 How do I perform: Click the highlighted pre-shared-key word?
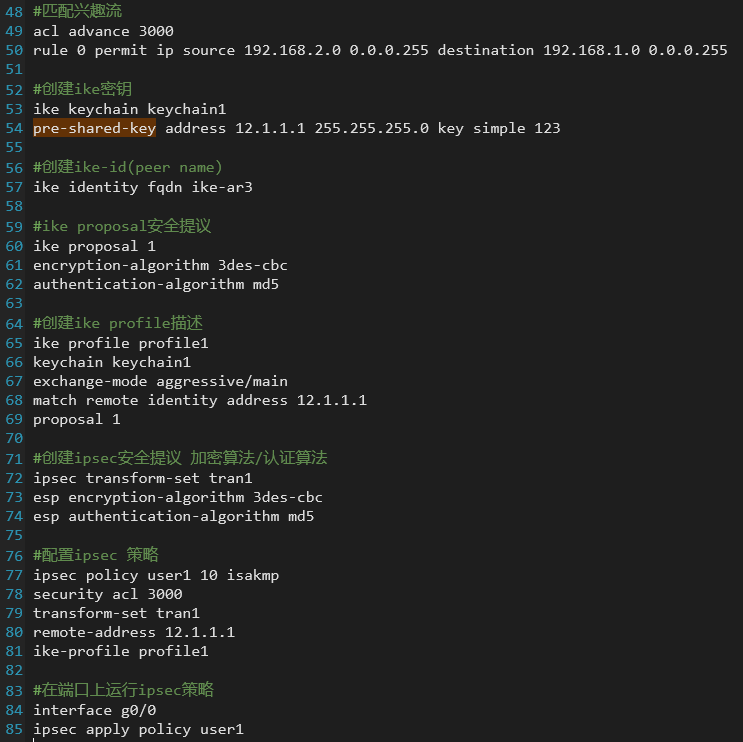[x=94, y=128]
